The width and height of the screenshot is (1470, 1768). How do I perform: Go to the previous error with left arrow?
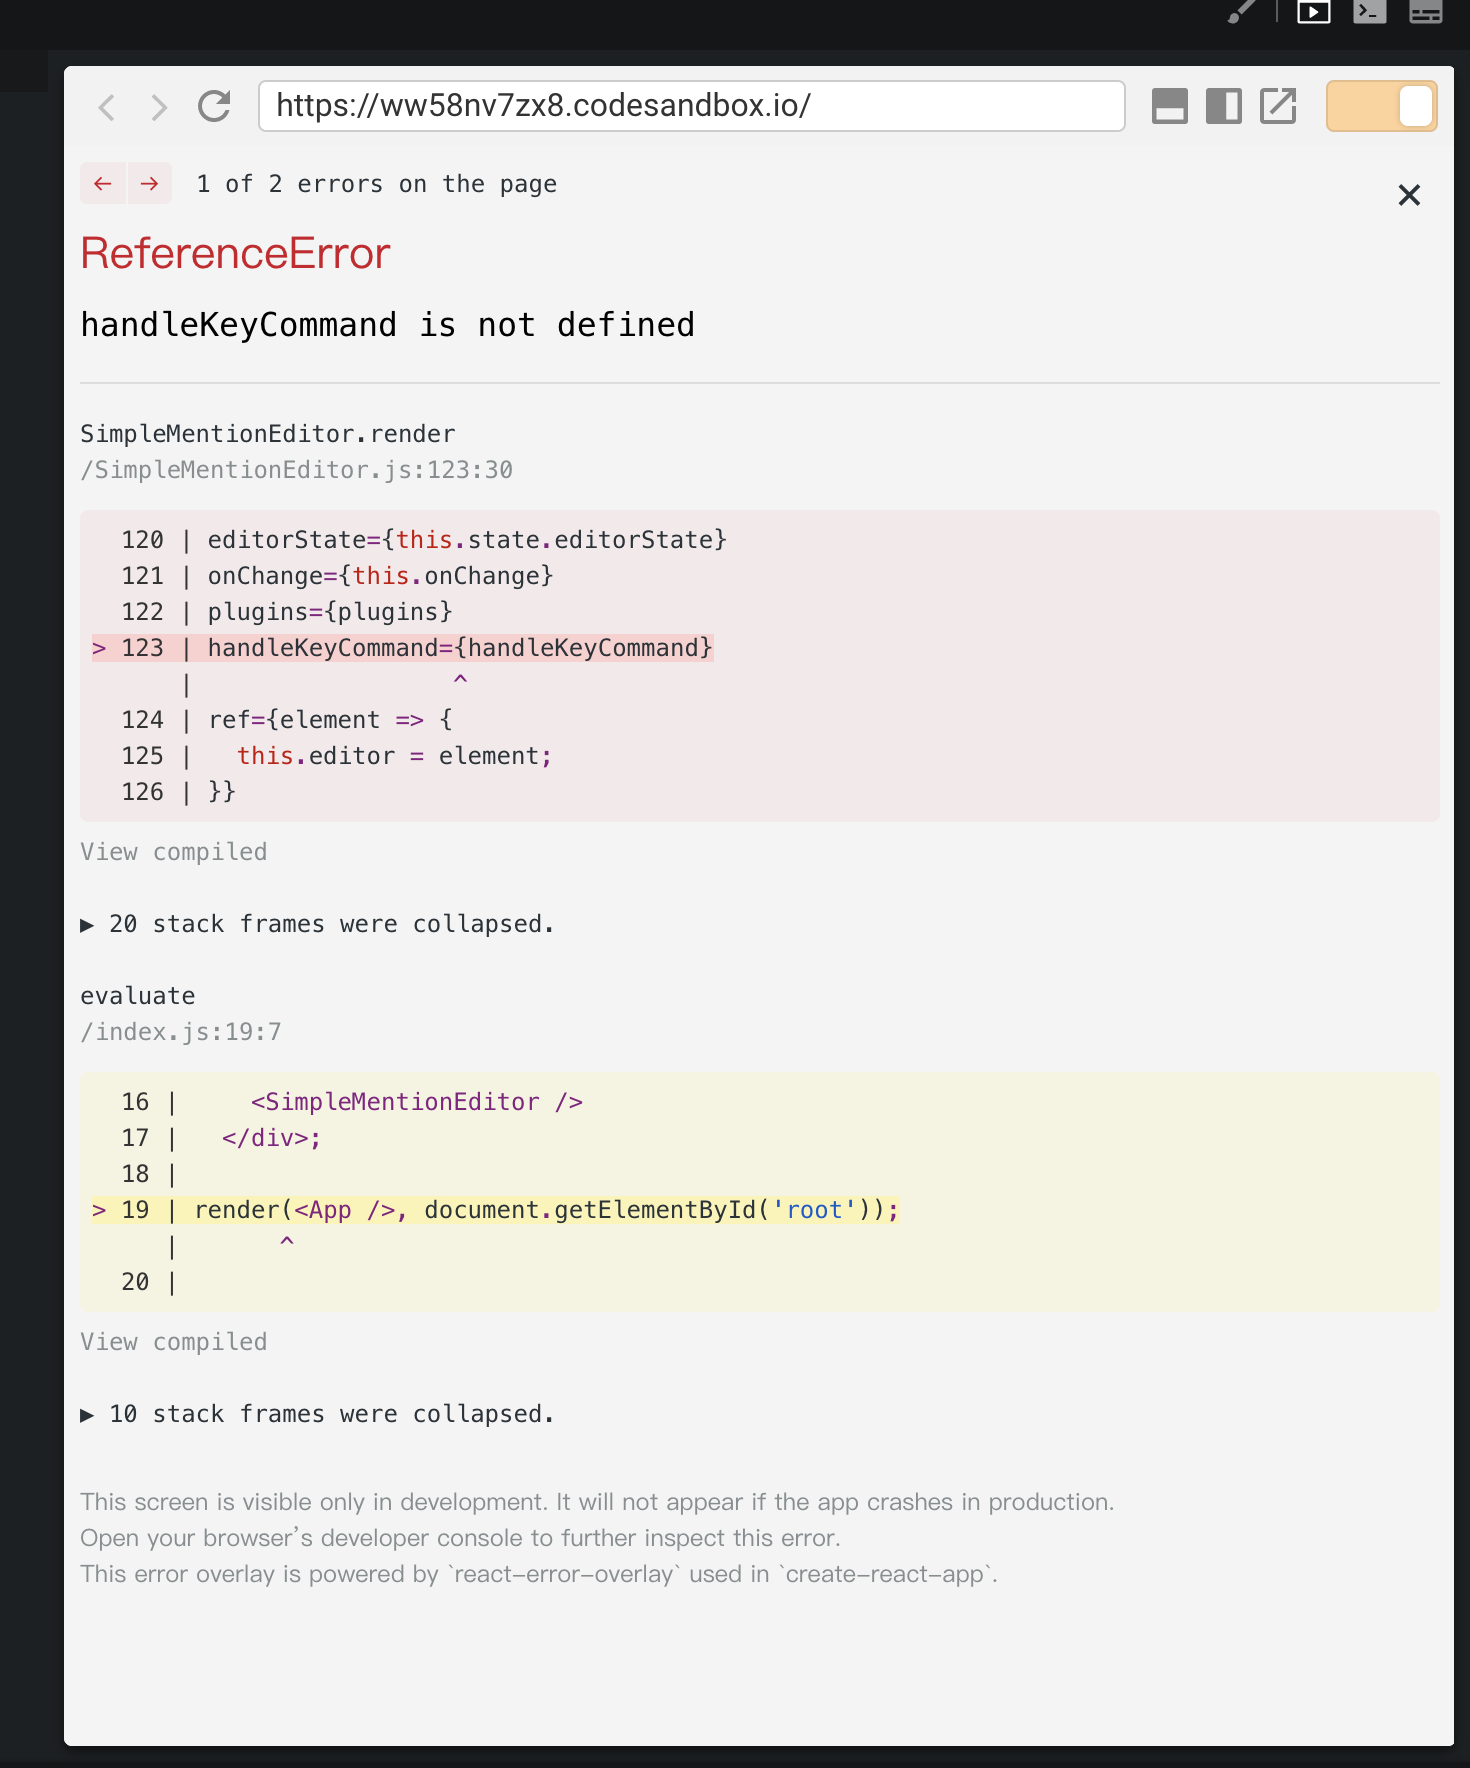pos(102,183)
